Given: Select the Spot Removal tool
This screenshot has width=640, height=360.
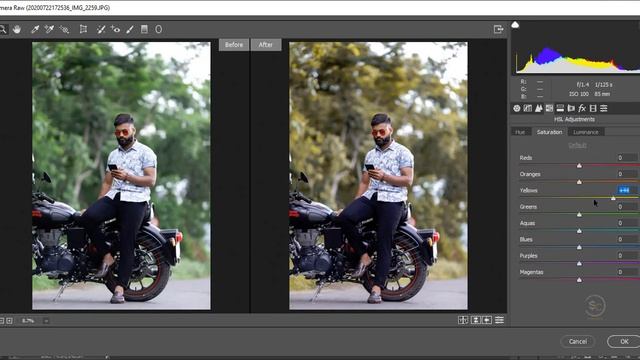Looking at the screenshot, I should coord(101,29).
